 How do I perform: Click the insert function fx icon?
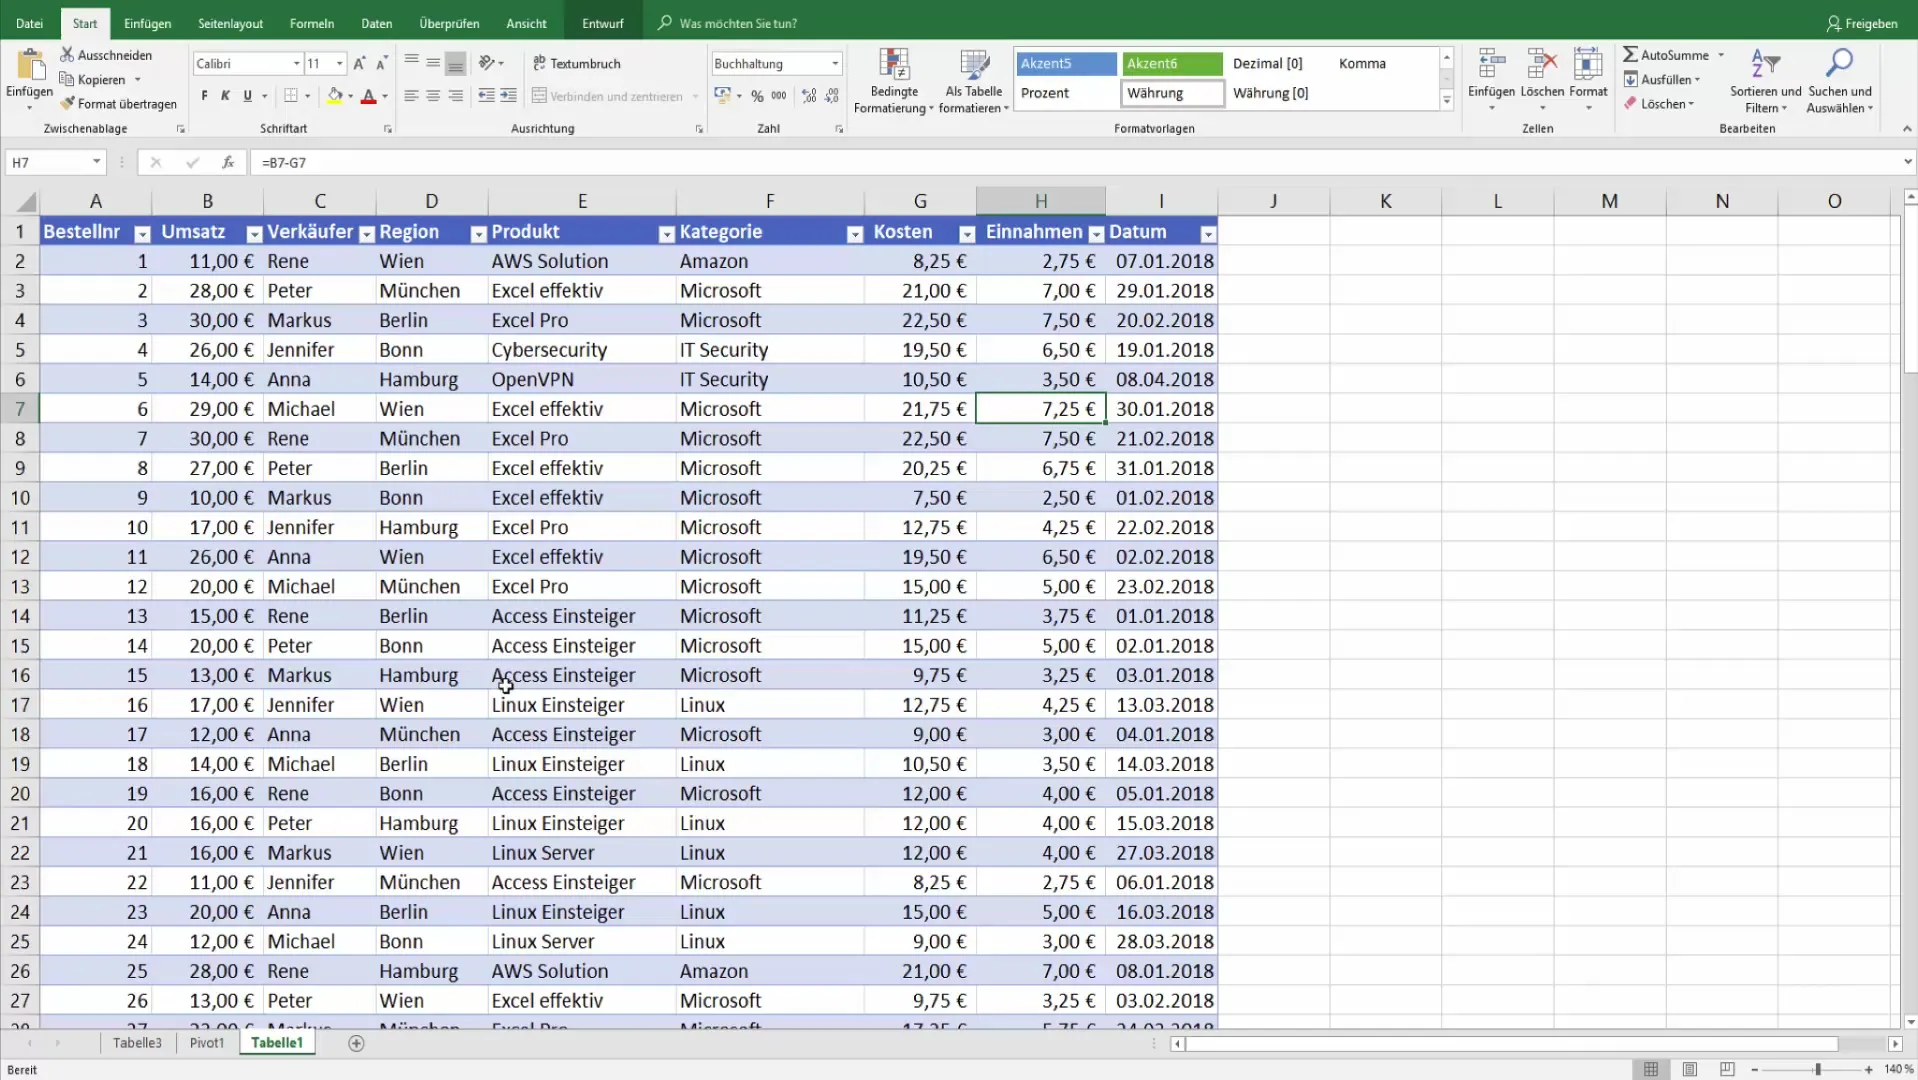click(x=228, y=162)
